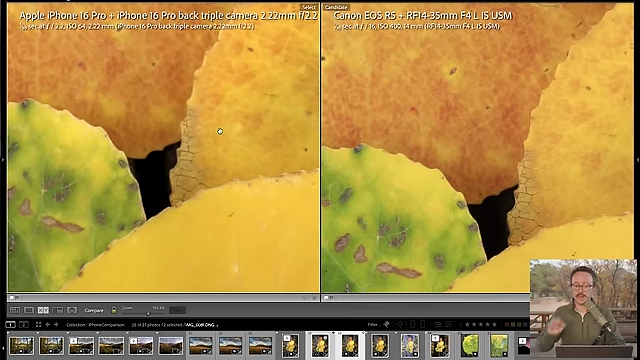Open People view icon in toolbar

72,310
